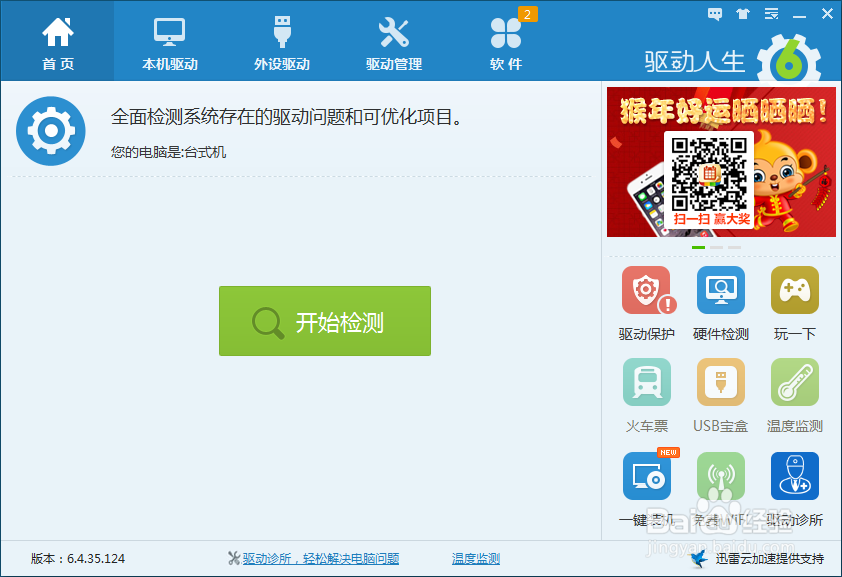This screenshot has width=842, height=577.
Task: Go to the 驱动管理 tab
Action: 394,42
